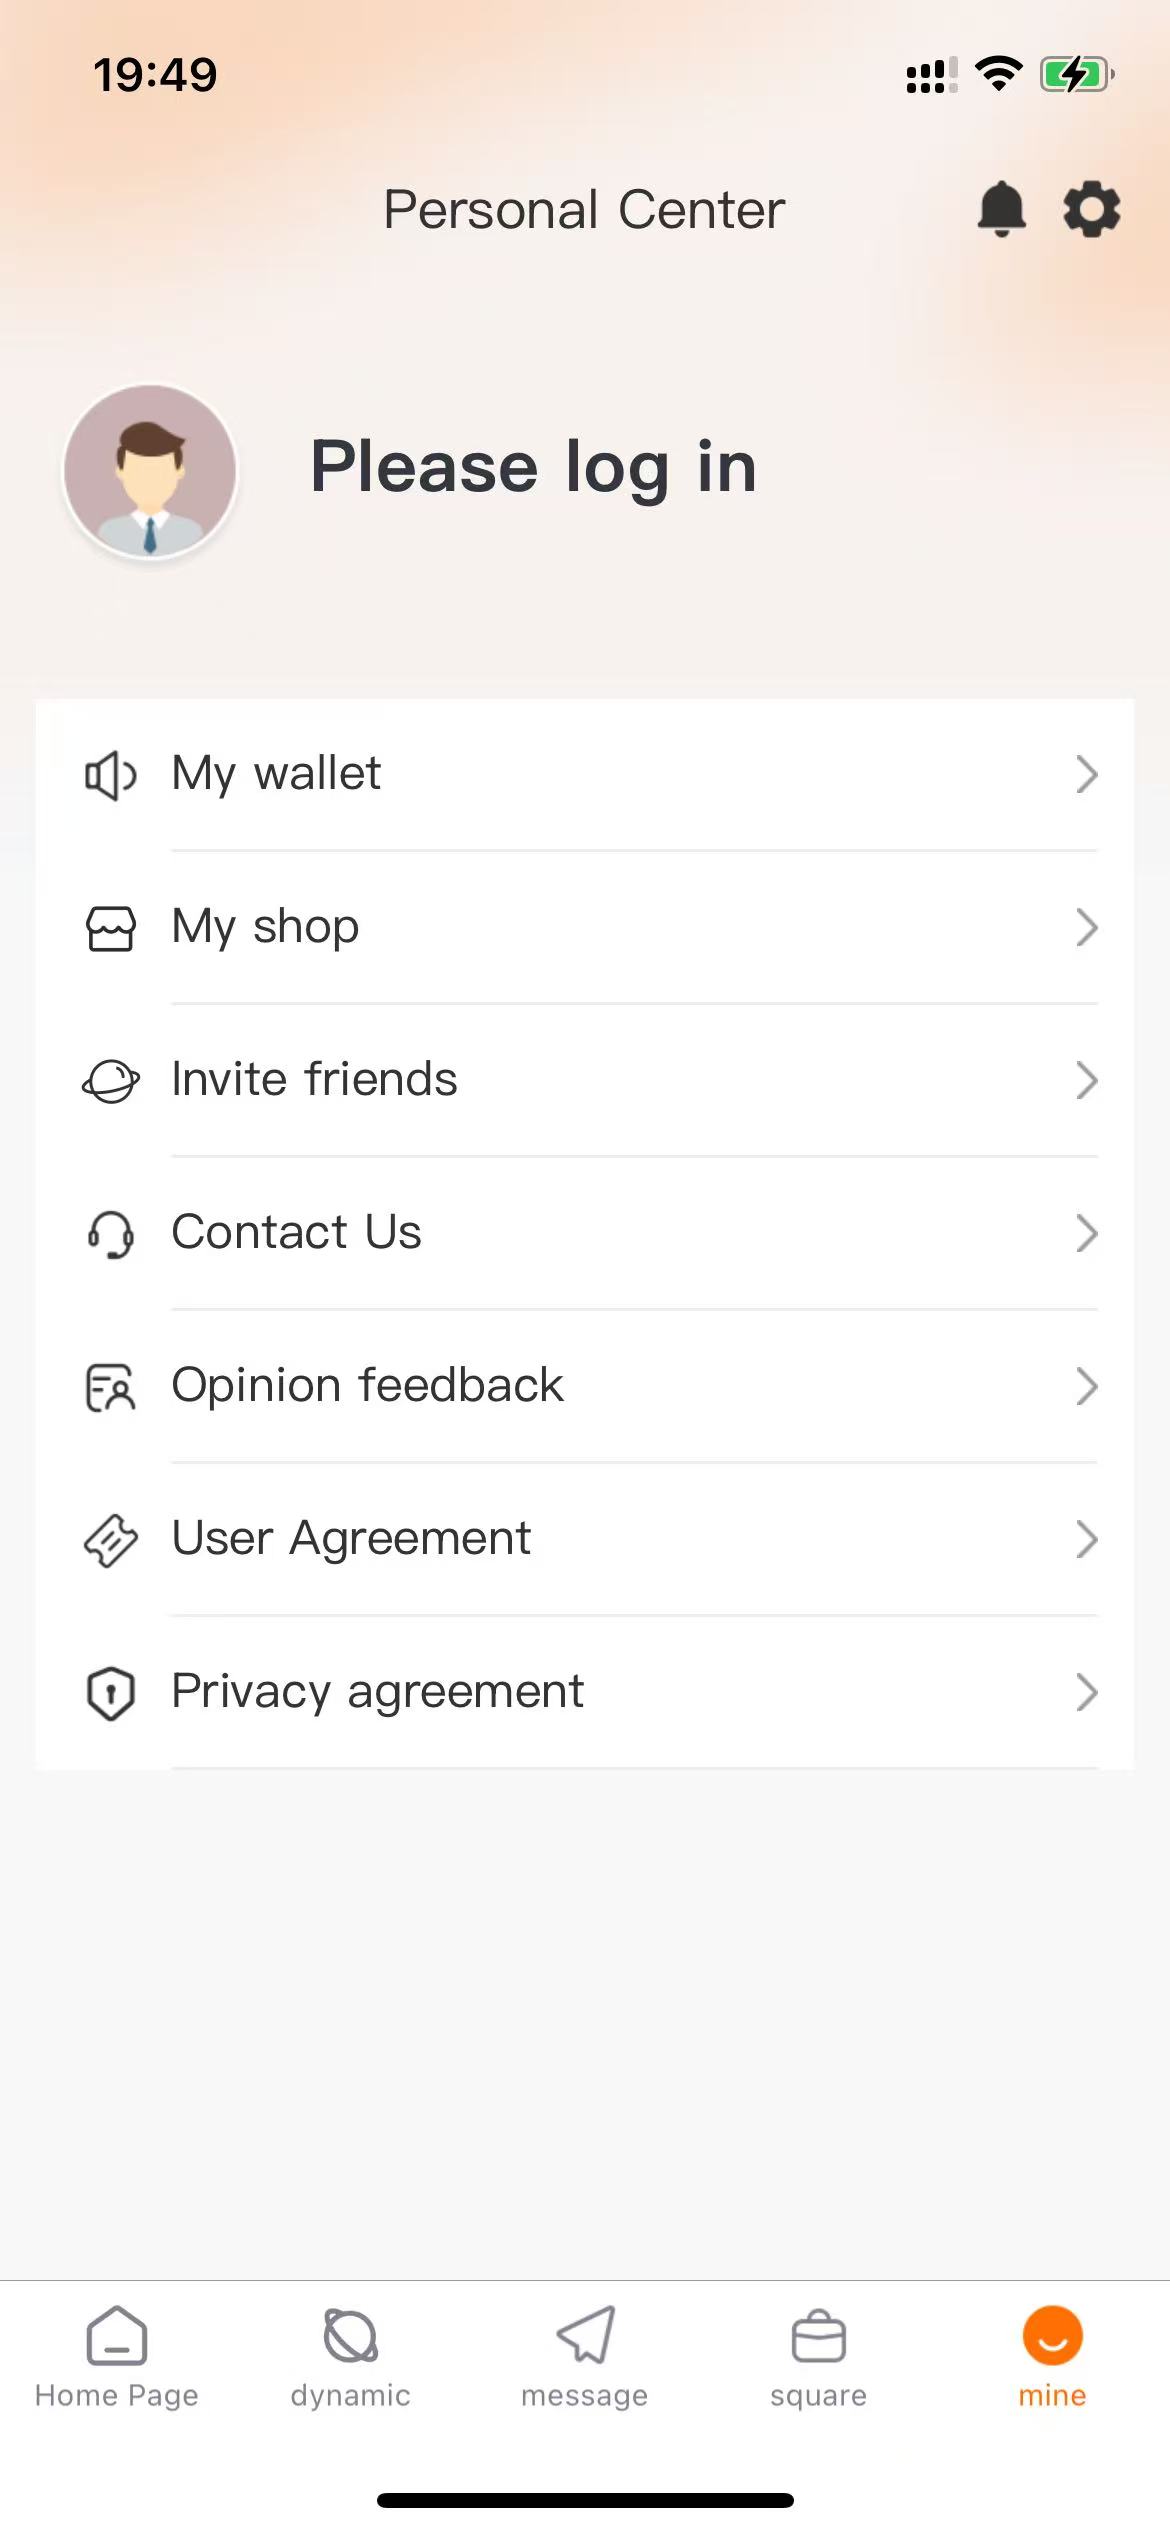
Task: Tap the Please log in text
Action: 533,467
